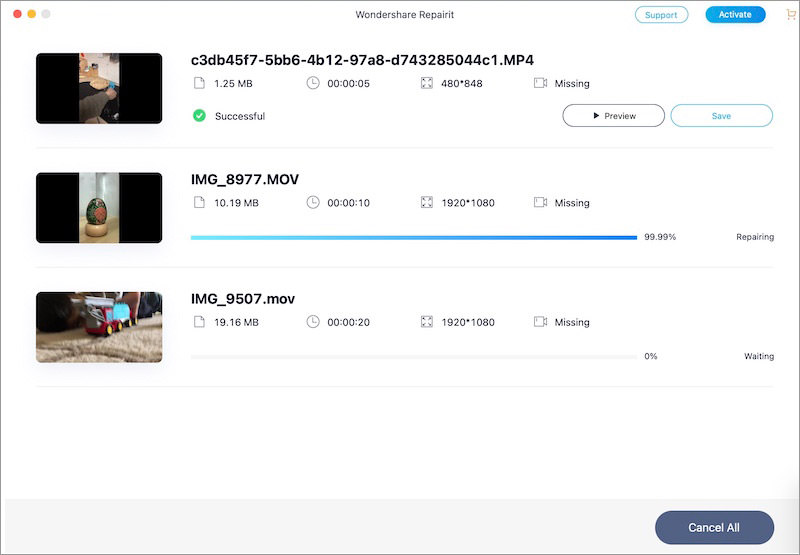
Task: Click file name c3db45f7-5bb6-4b12-97a8-d743285044c1.MP4
Action: point(362,60)
